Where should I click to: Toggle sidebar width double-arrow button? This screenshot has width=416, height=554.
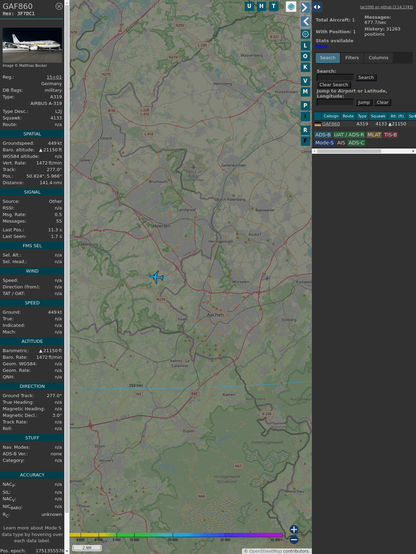pos(317,7)
